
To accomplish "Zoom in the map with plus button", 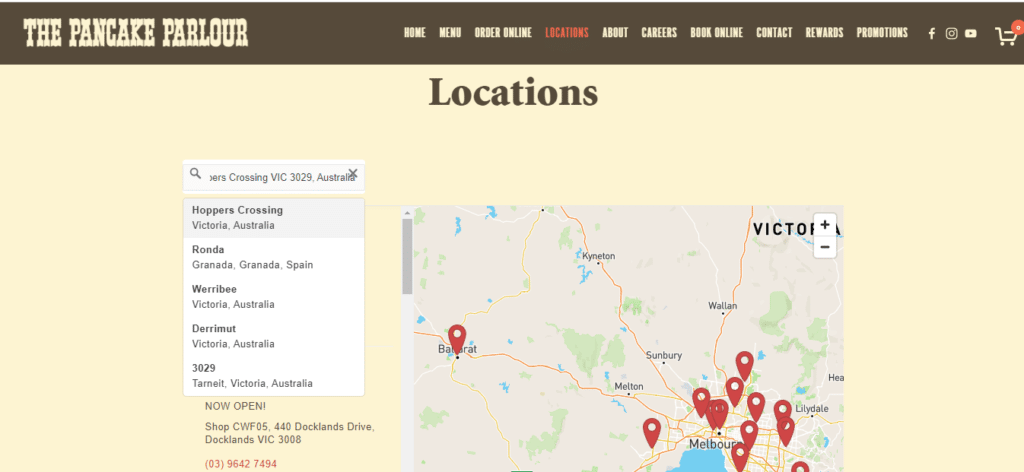I will tap(825, 225).
